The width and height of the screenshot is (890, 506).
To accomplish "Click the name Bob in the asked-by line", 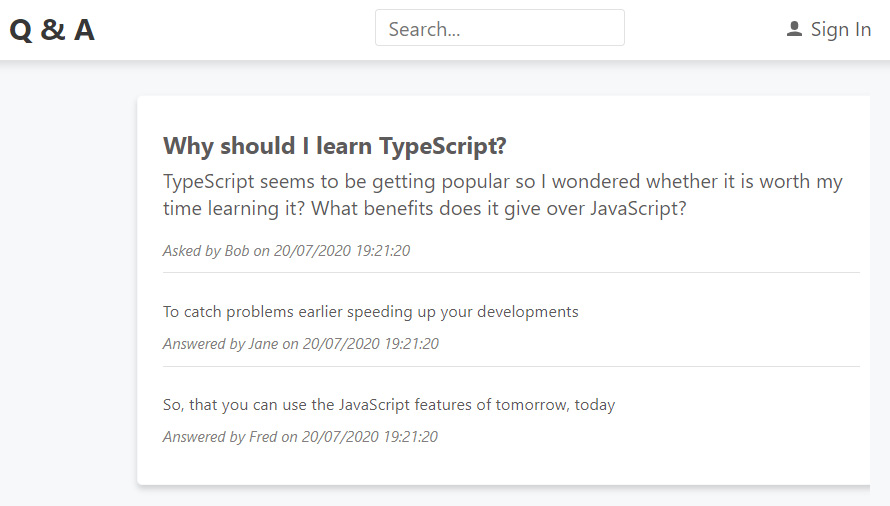I will coord(236,251).
